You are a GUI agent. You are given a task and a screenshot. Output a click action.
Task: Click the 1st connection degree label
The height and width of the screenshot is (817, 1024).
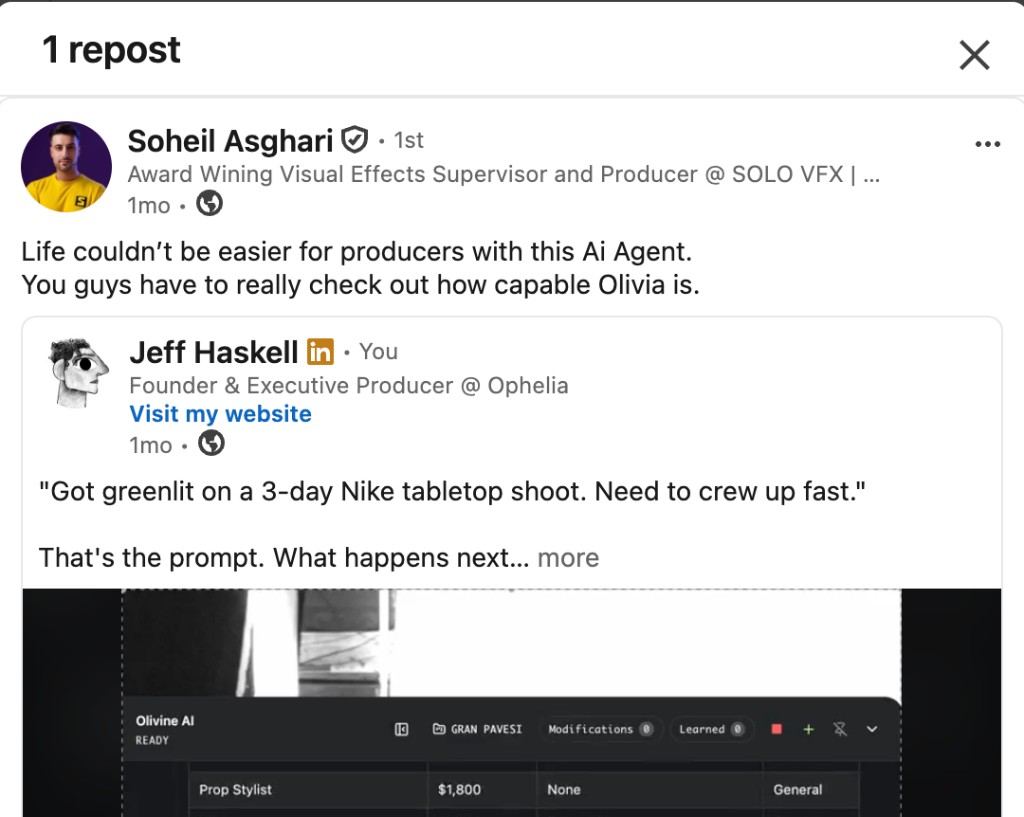click(x=409, y=140)
